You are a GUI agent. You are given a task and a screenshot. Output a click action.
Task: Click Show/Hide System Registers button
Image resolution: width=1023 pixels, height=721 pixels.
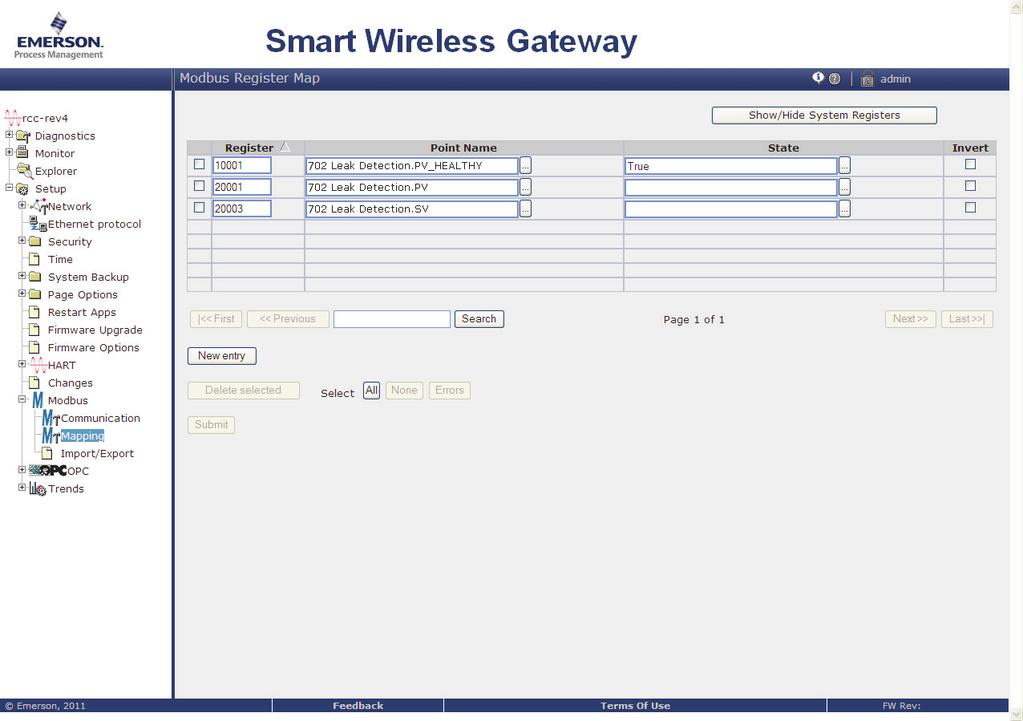(824, 115)
